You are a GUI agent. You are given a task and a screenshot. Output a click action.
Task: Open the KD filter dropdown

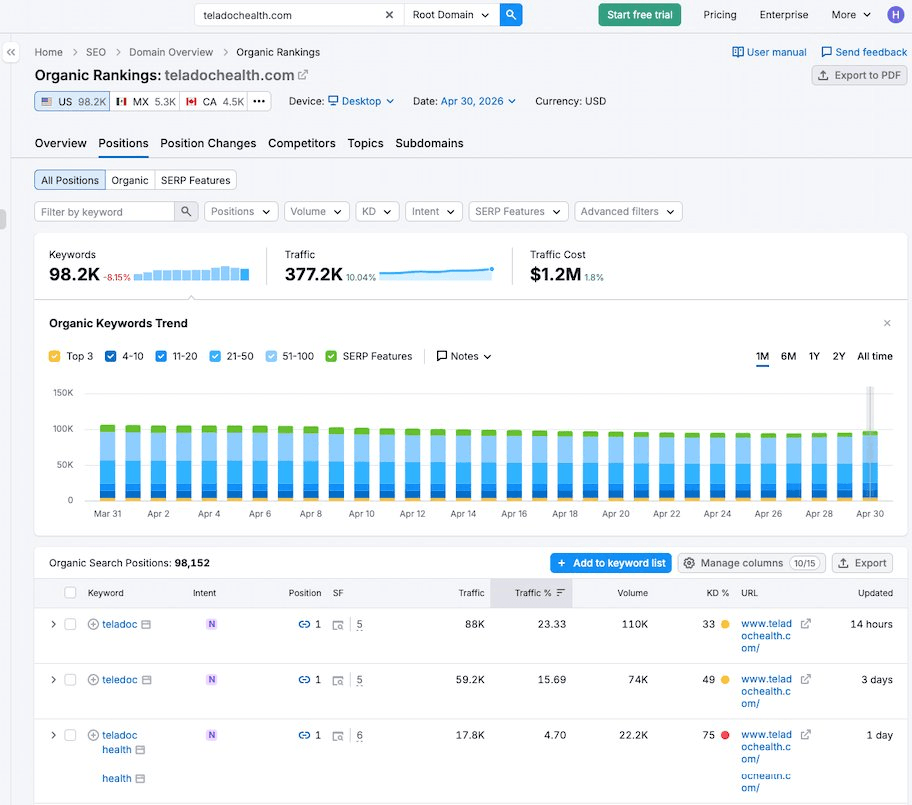pos(377,211)
